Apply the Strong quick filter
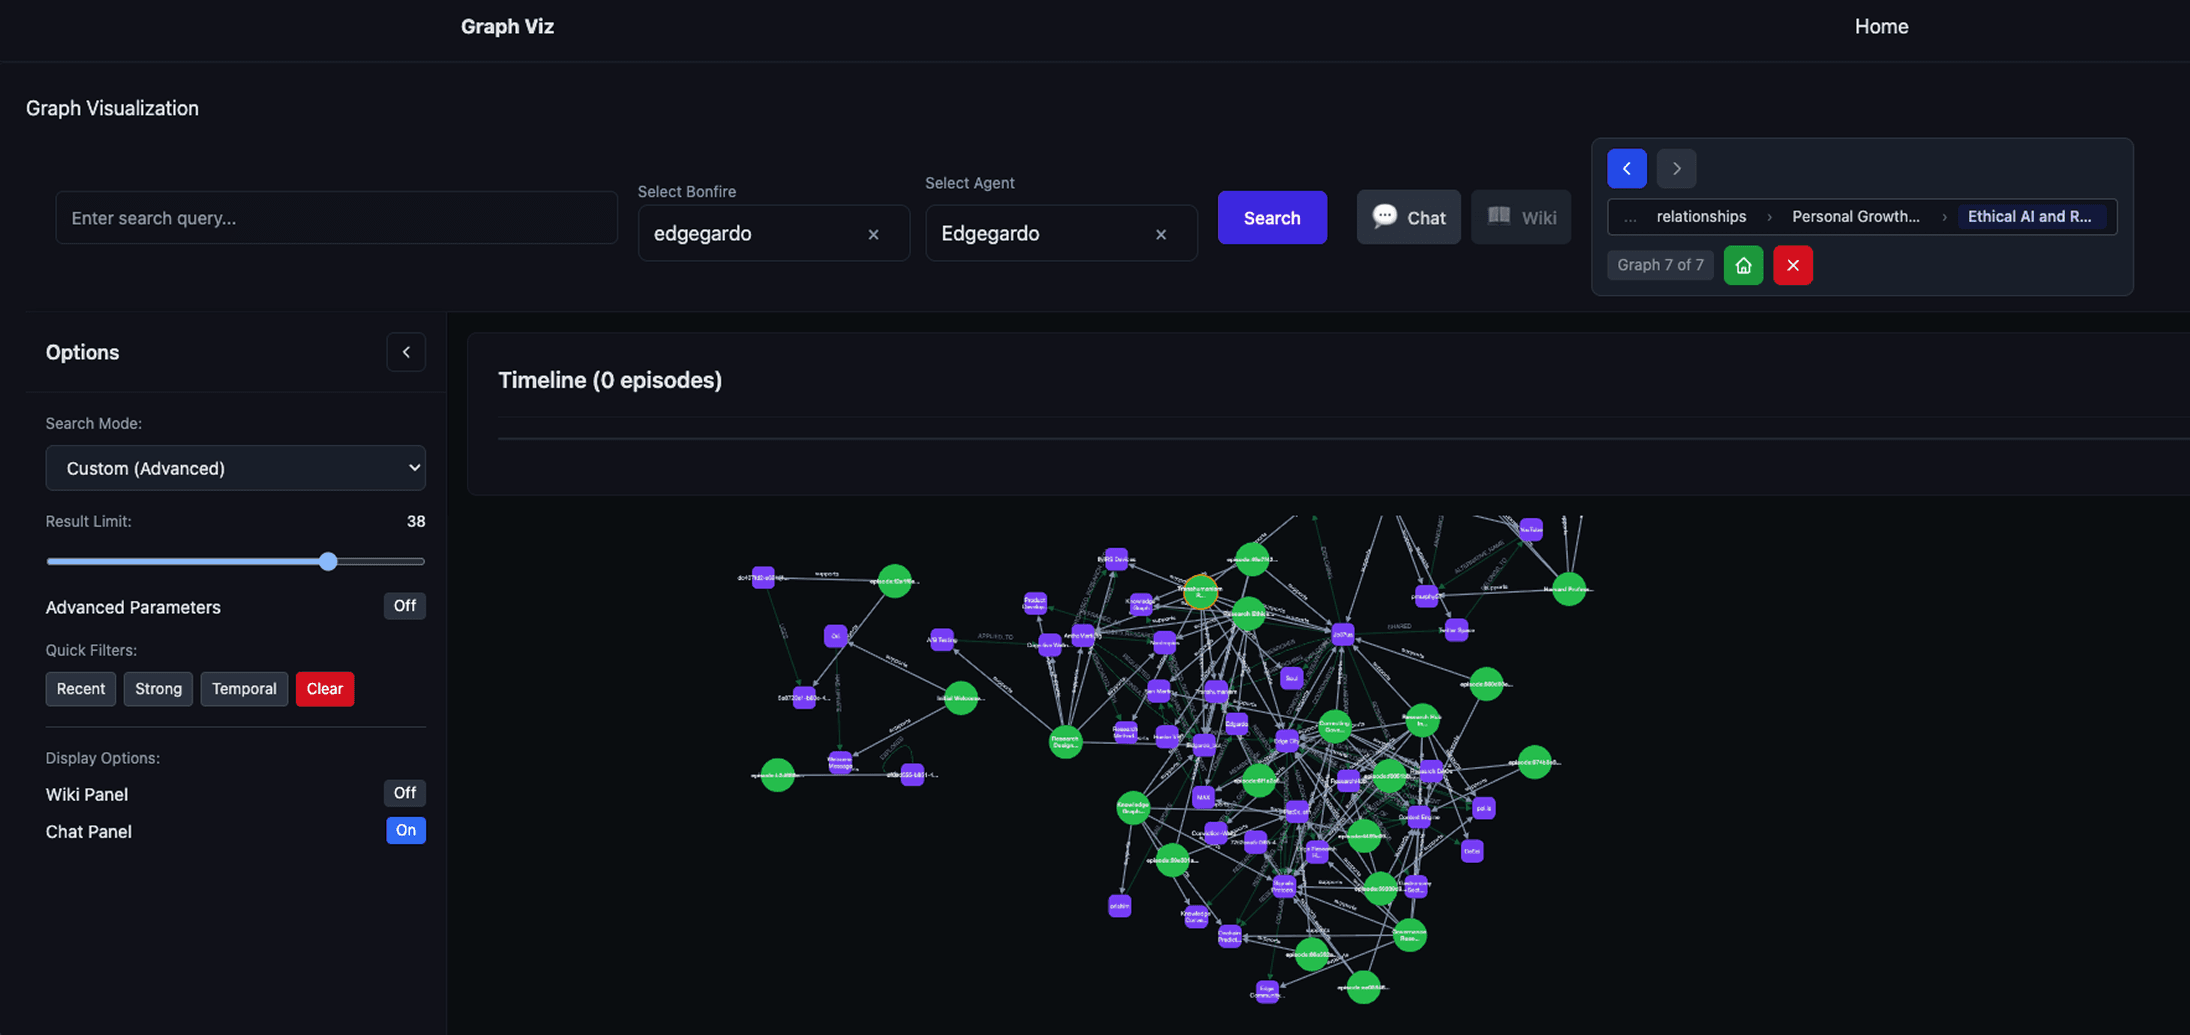 (x=158, y=689)
